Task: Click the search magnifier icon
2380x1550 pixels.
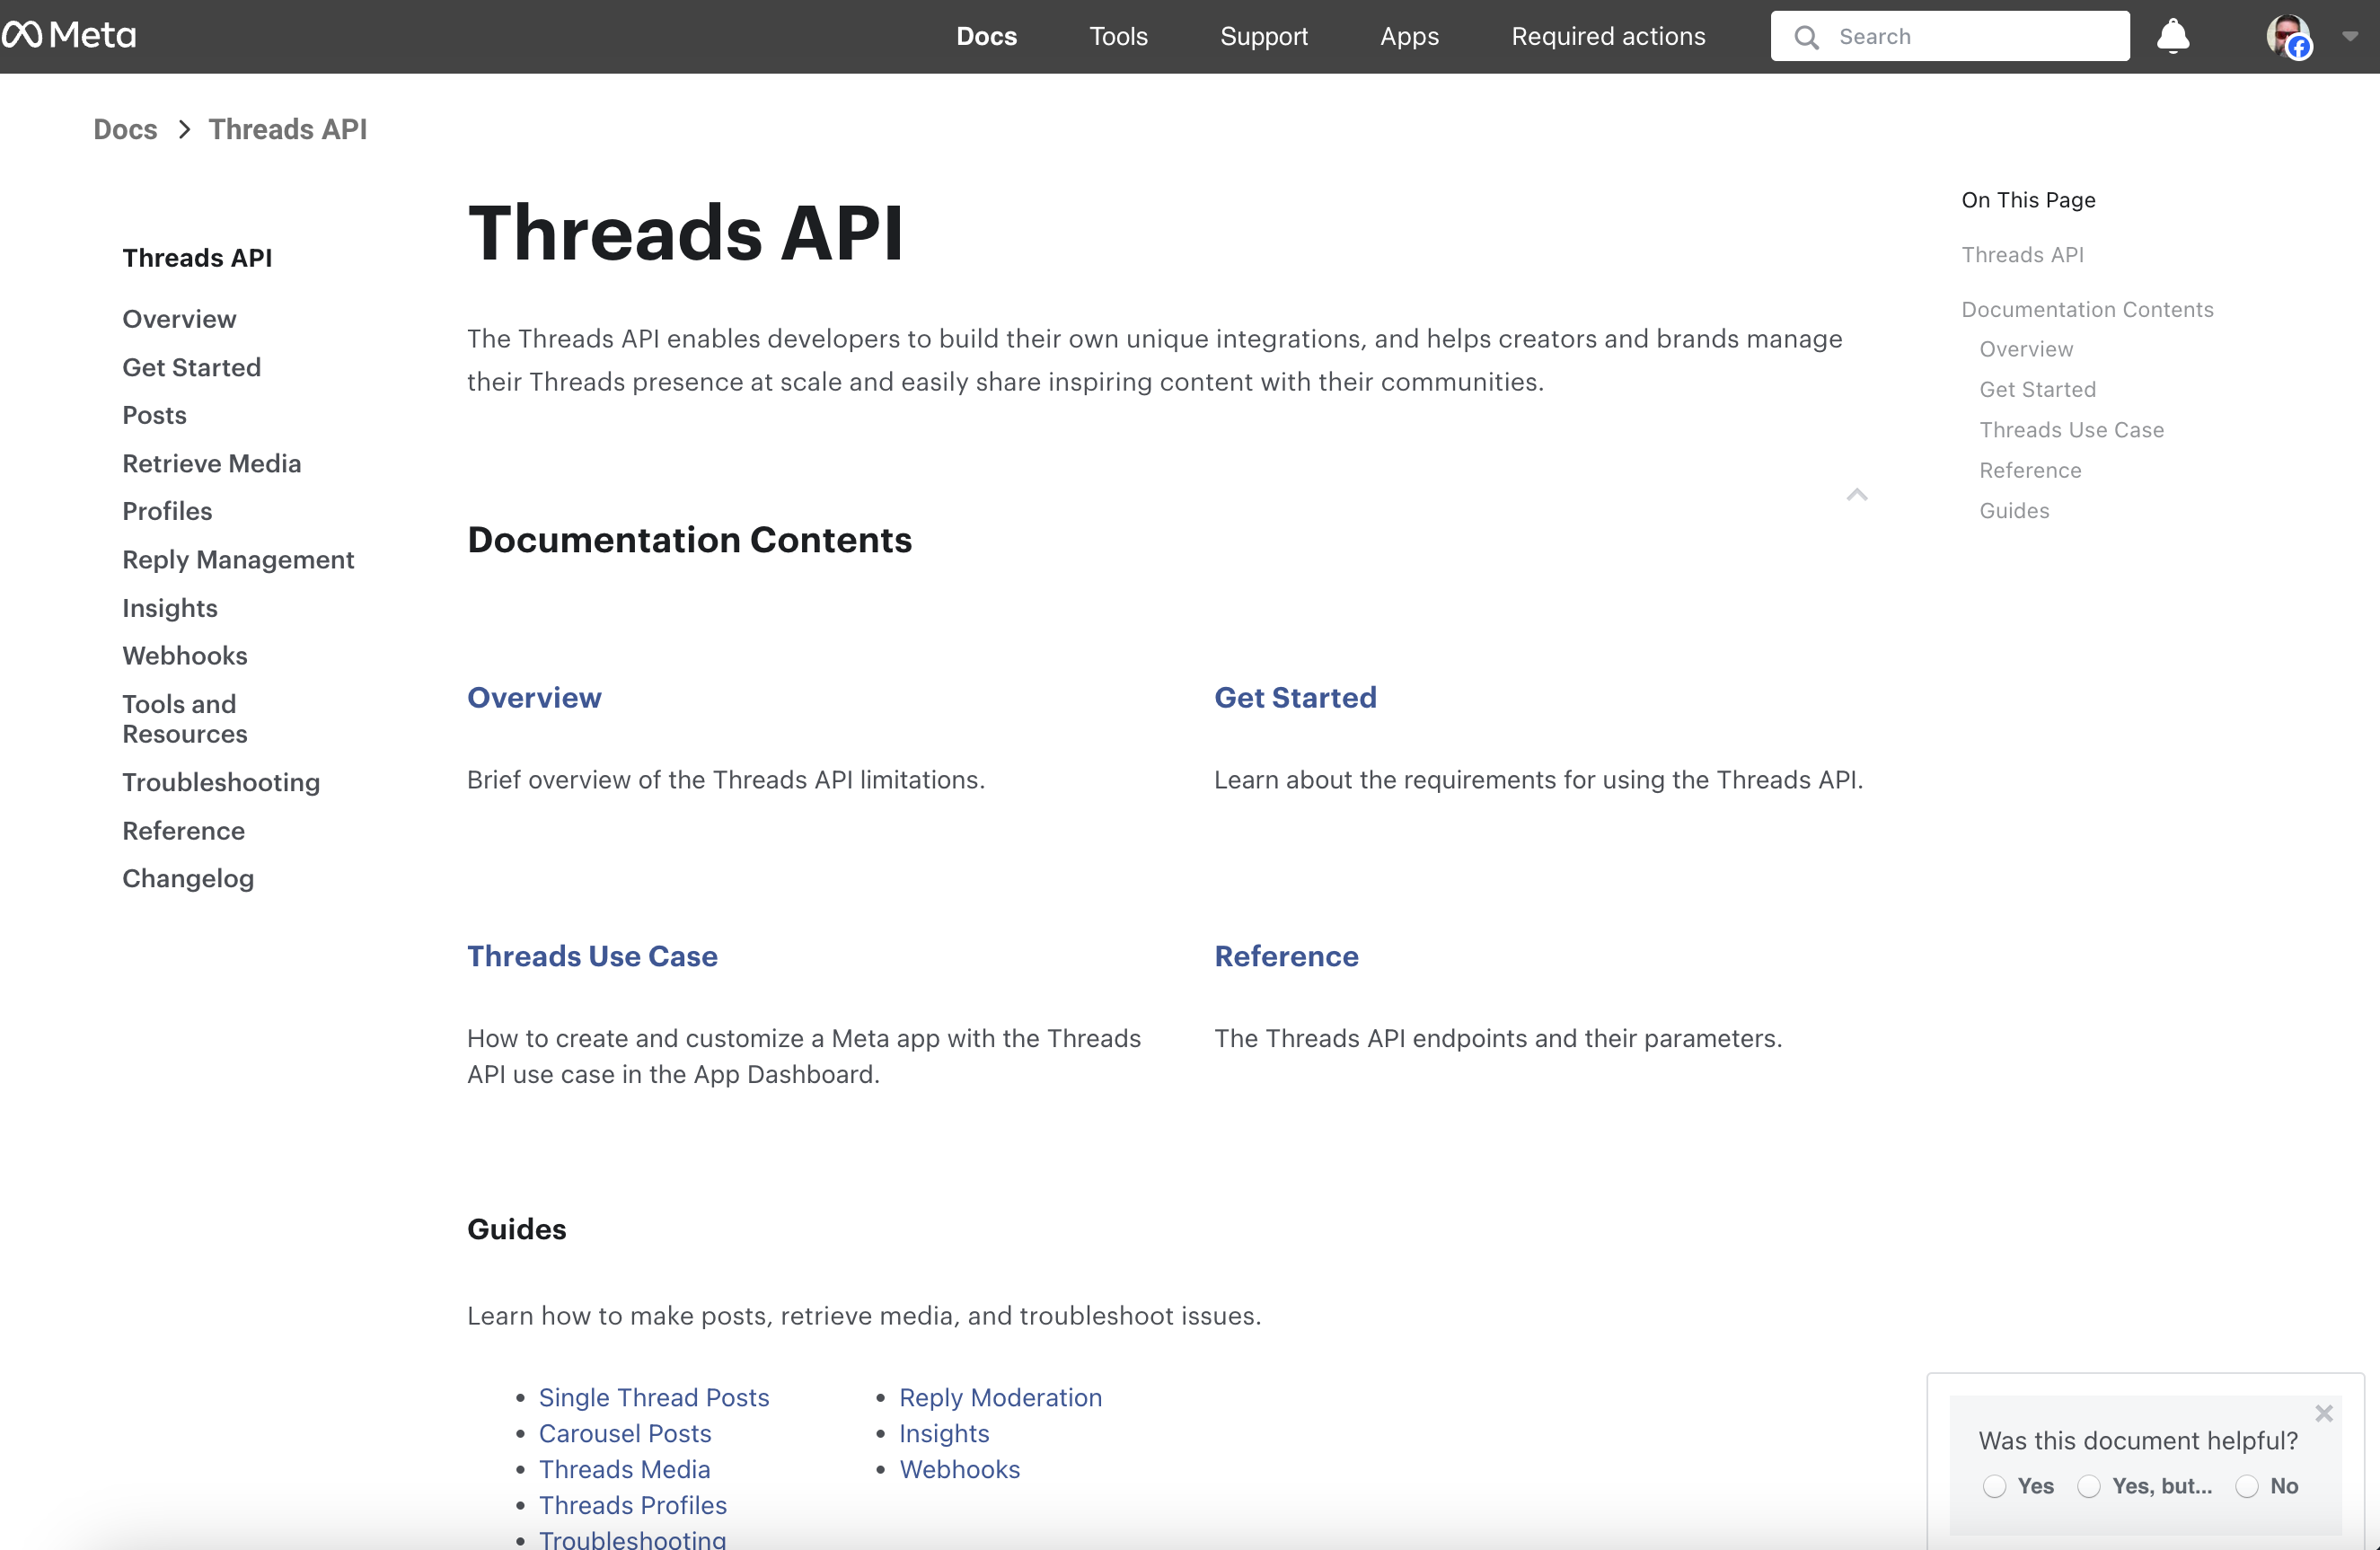Action: (x=1806, y=35)
